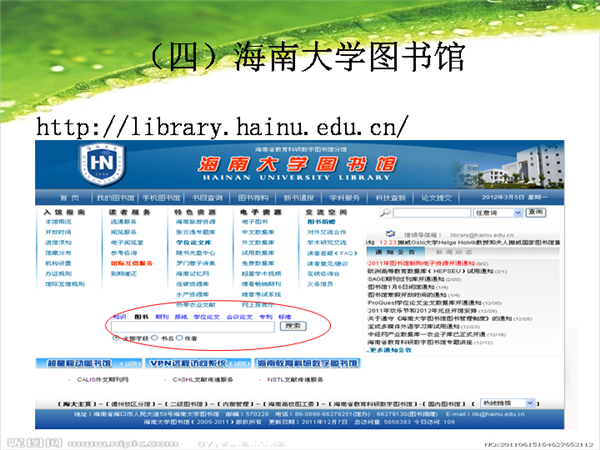Select the 报纸 search category tab
Image resolution: width=600 pixels, height=450 pixels.
[181, 317]
